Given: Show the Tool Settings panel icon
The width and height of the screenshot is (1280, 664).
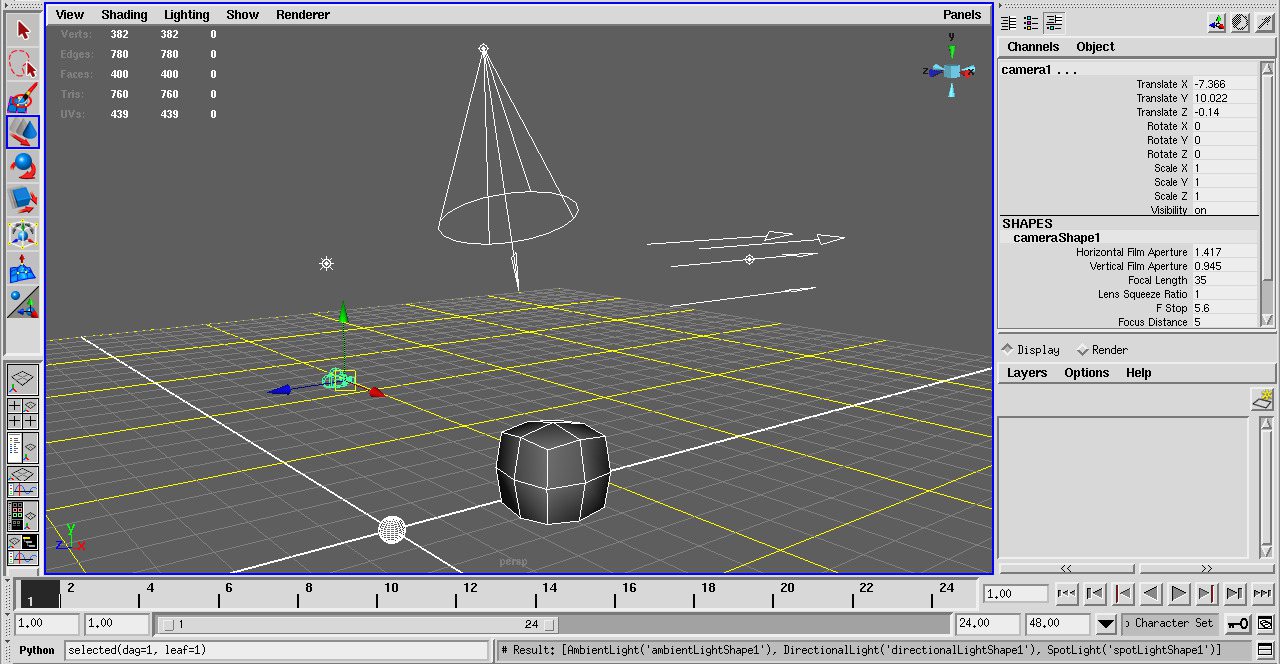Looking at the screenshot, I should 1031,23.
